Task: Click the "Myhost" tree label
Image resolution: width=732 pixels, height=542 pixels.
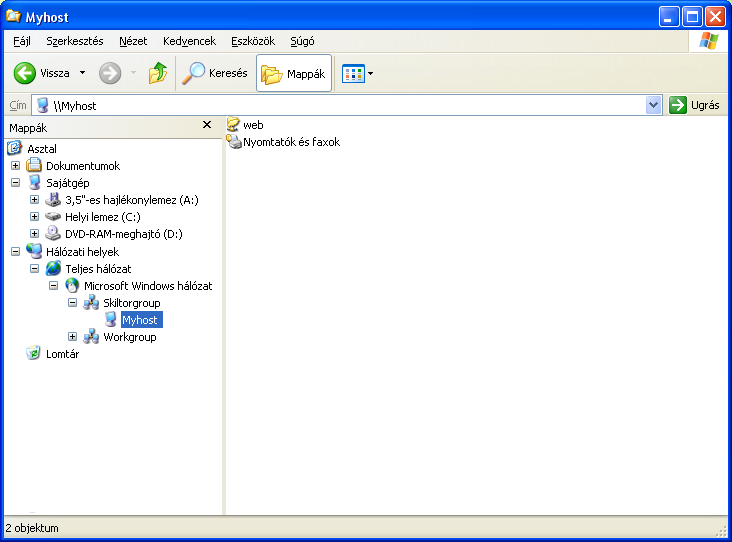Action: coord(141,320)
